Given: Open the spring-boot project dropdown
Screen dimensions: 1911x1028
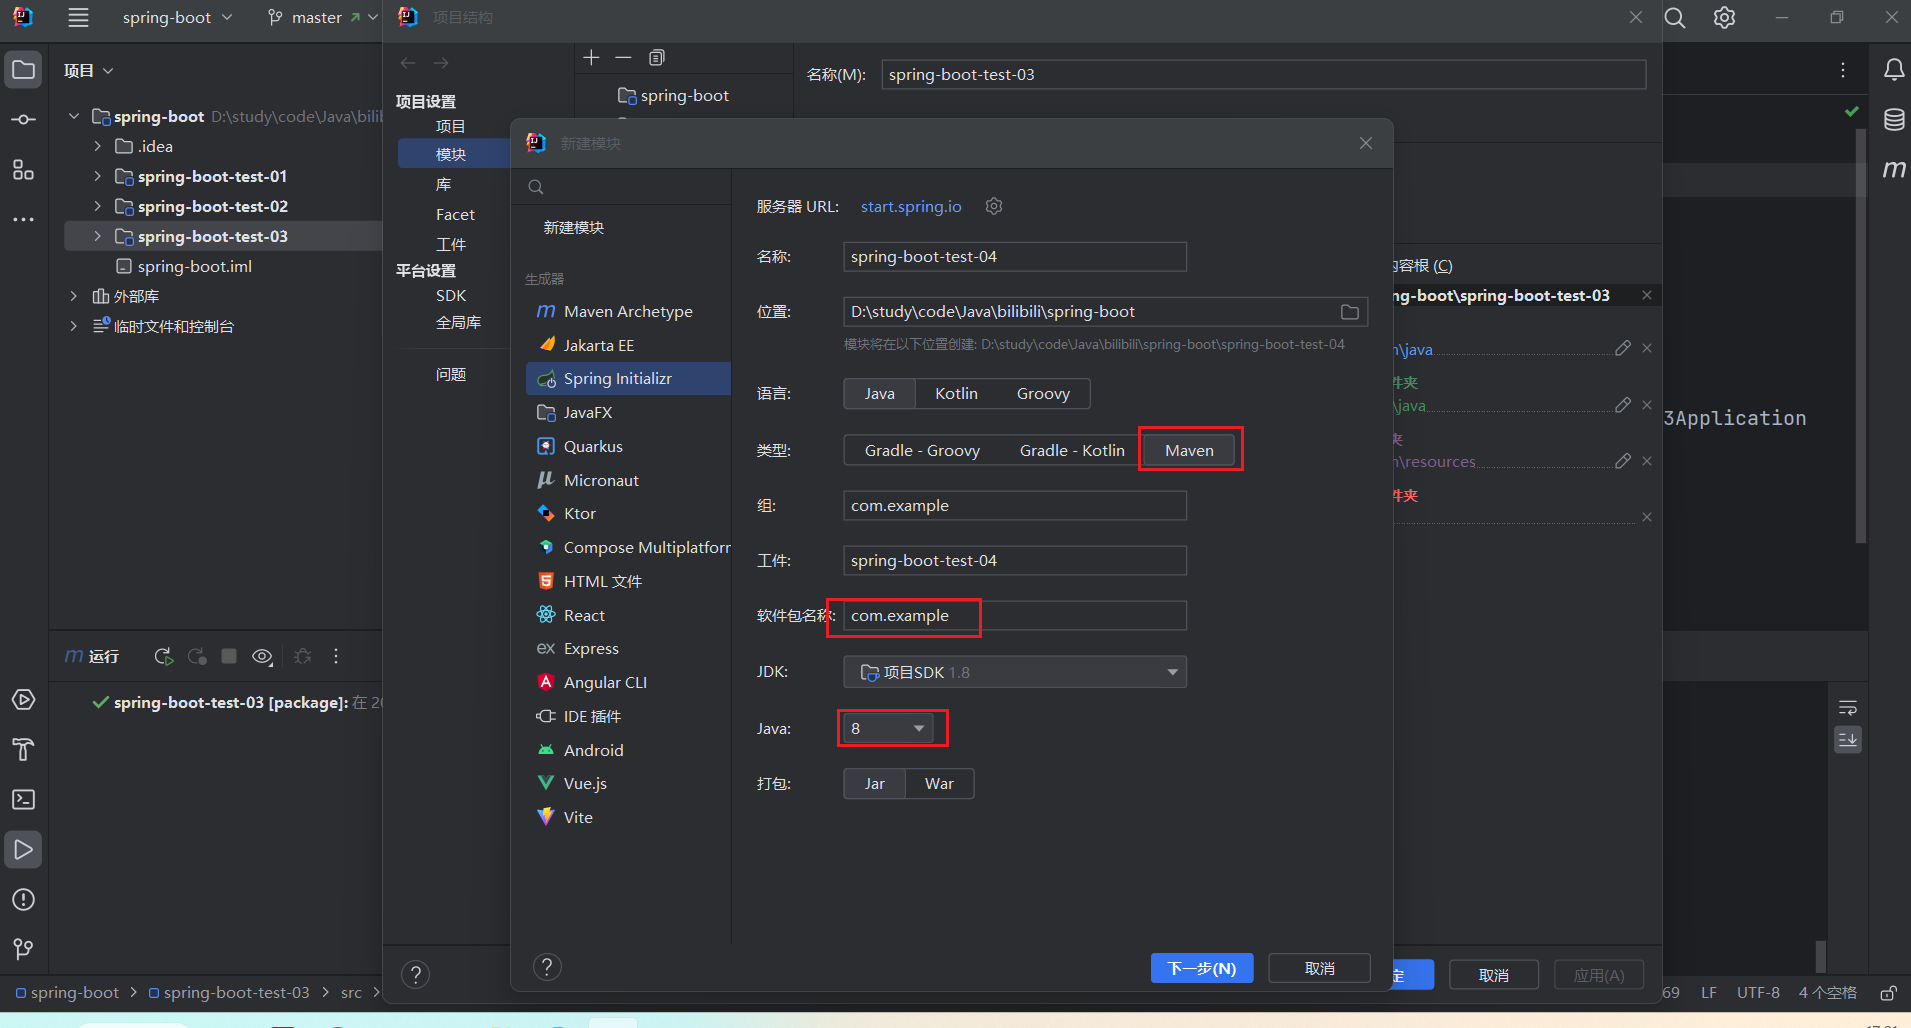Looking at the screenshot, I should click(177, 18).
